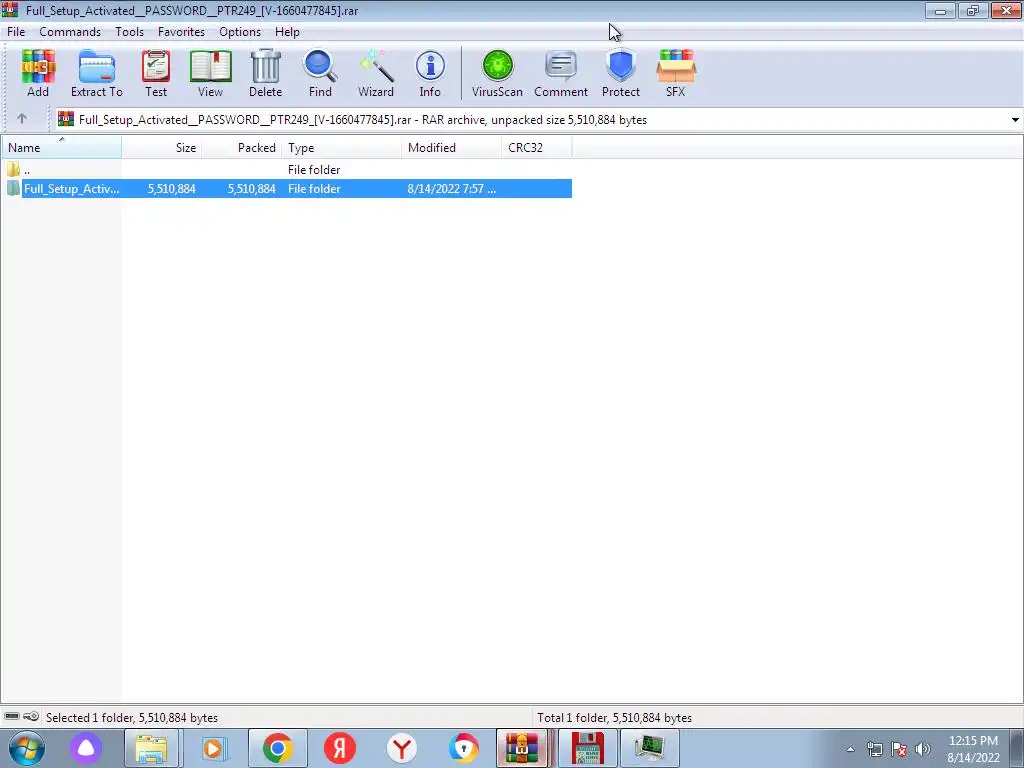Screen dimensions: 1024x768
Task: Click 'Selected 1 folder' status text
Action: (132, 718)
